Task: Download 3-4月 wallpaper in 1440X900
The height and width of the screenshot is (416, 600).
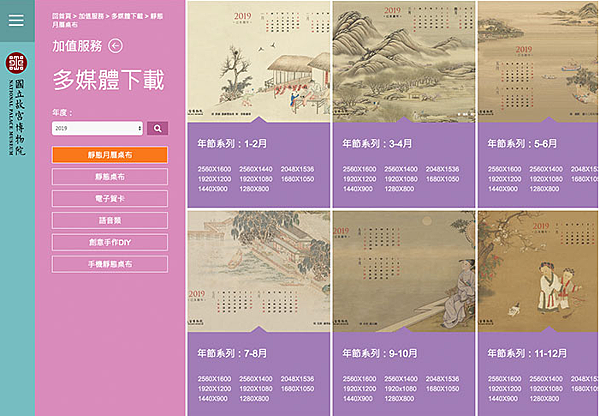Action: [x=357, y=189]
